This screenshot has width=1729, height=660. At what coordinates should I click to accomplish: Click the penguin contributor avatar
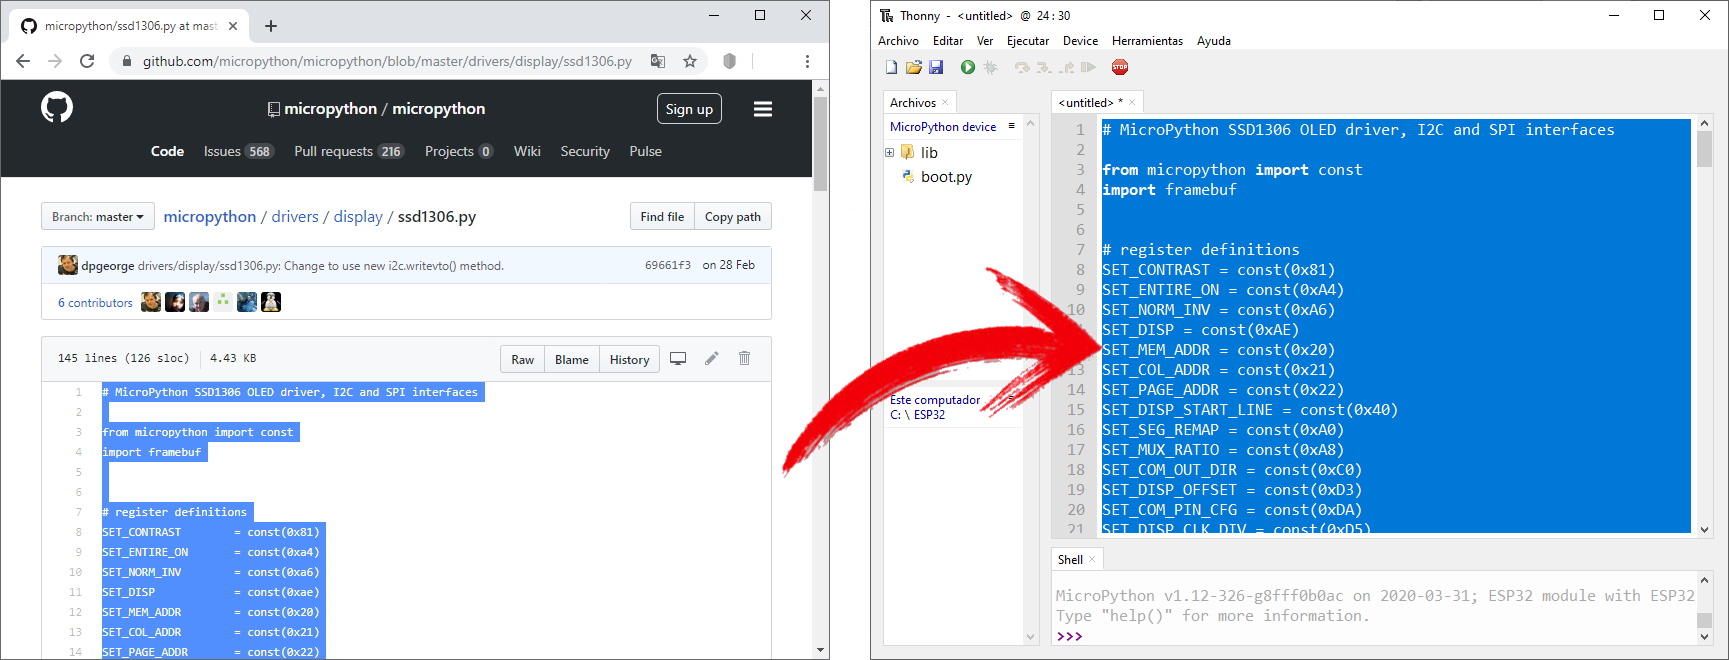pyautogui.click(x=271, y=302)
